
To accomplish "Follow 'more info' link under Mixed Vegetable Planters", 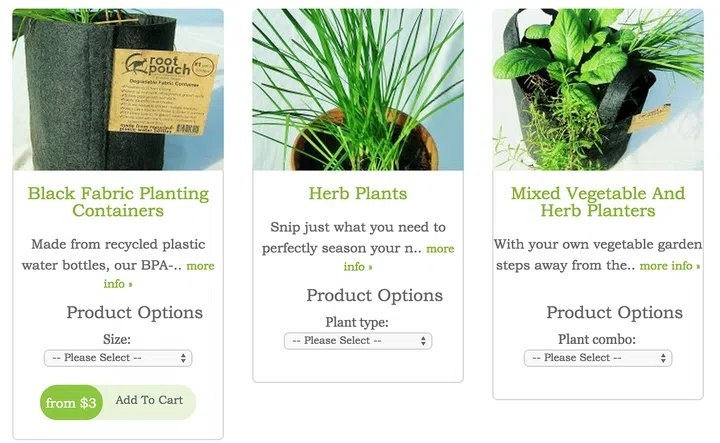I will coord(669,266).
